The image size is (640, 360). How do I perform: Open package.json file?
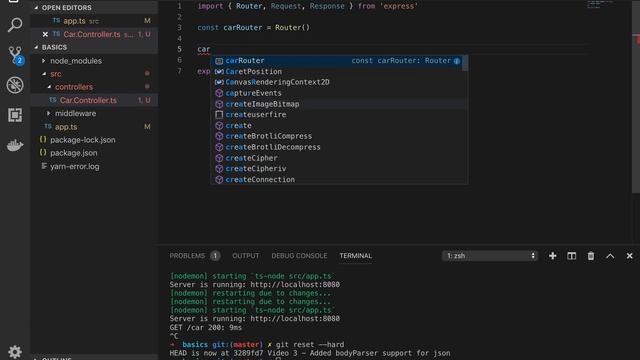(94, 153)
